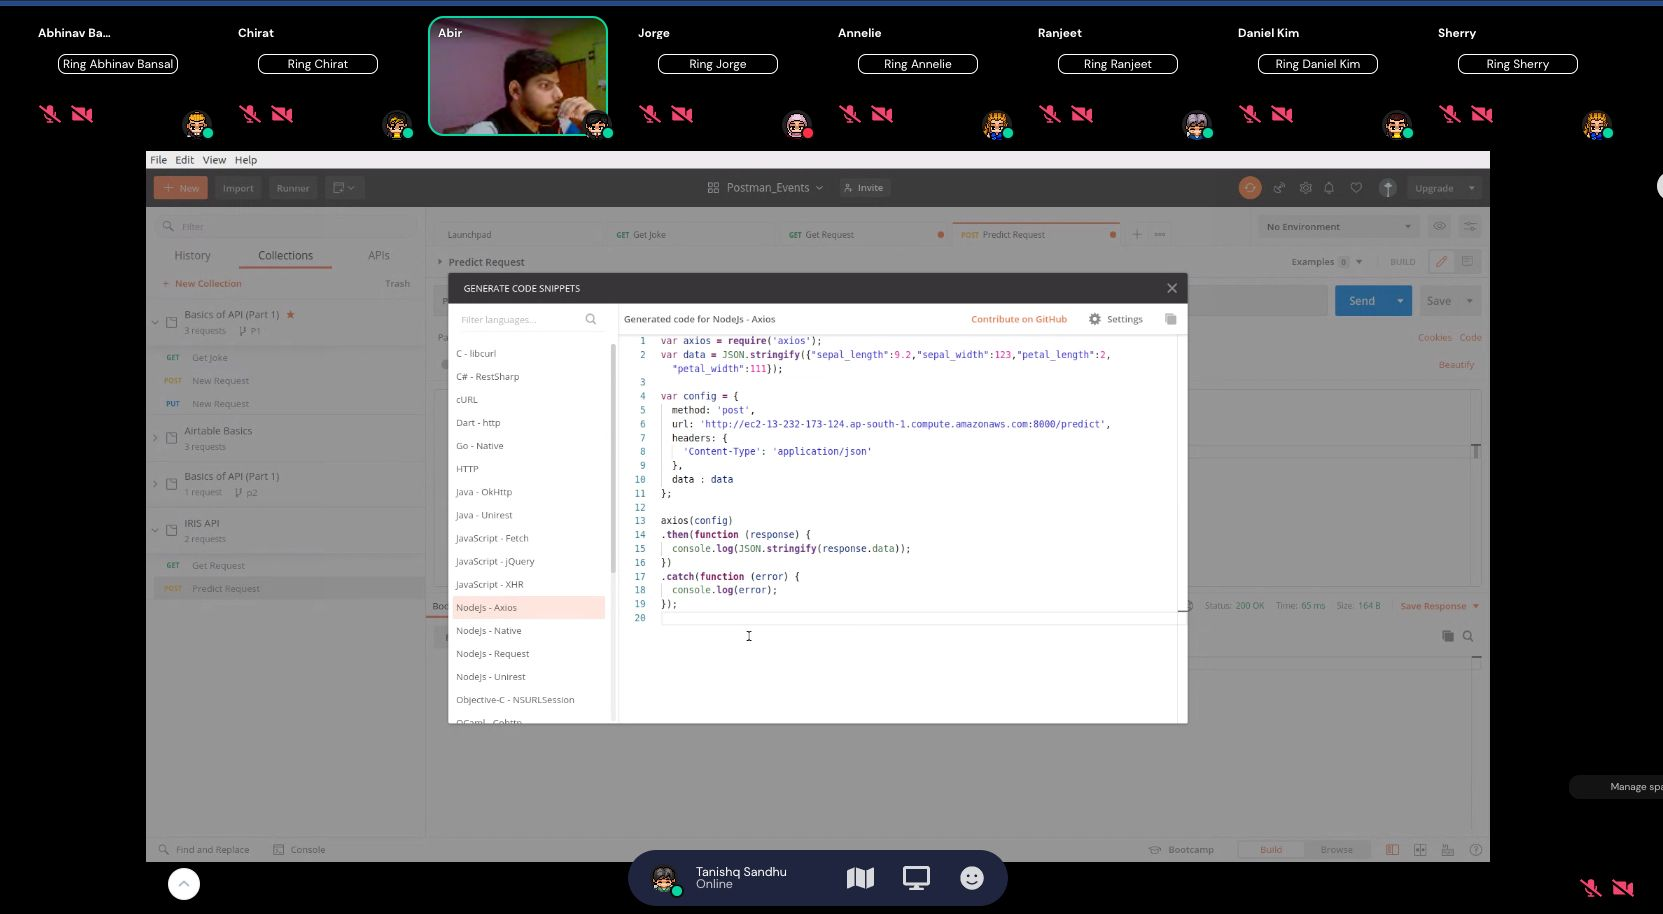
Task: Click the search icon in language filter
Action: tap(591, 319)
